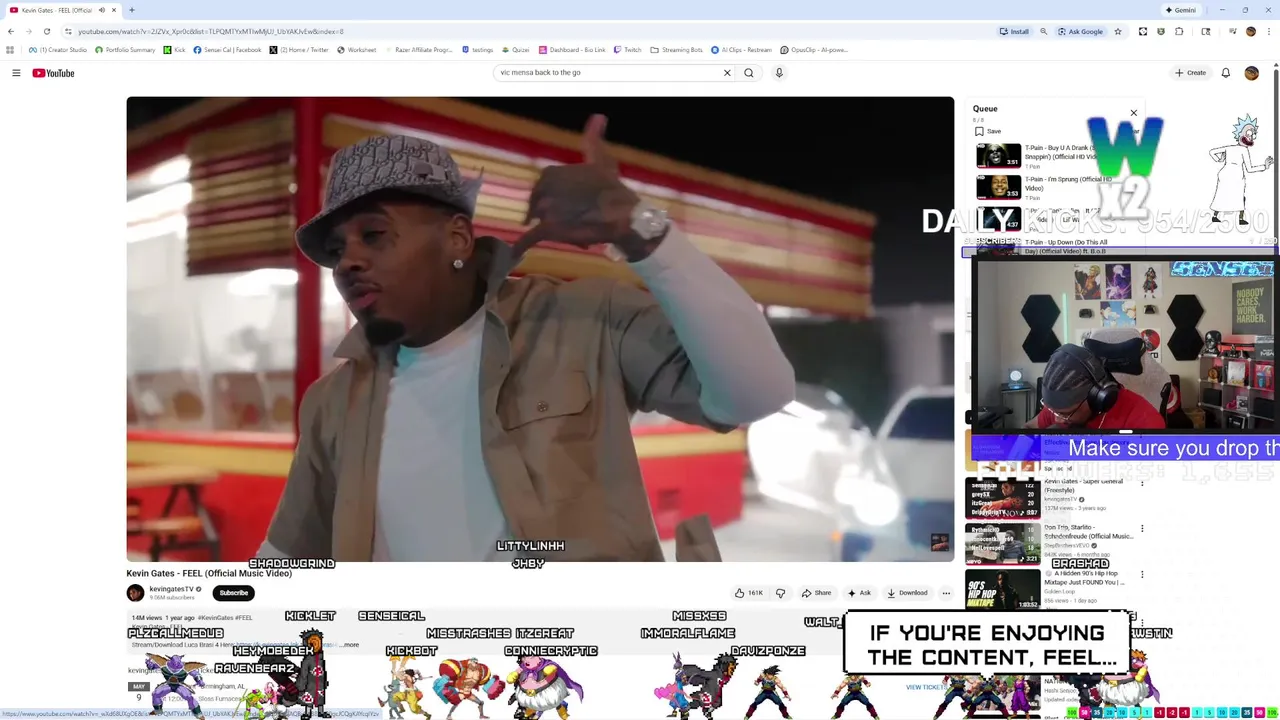The image size is (1280, 720).
Task: Open the Creator Studio bookmark
Action: 57,50
